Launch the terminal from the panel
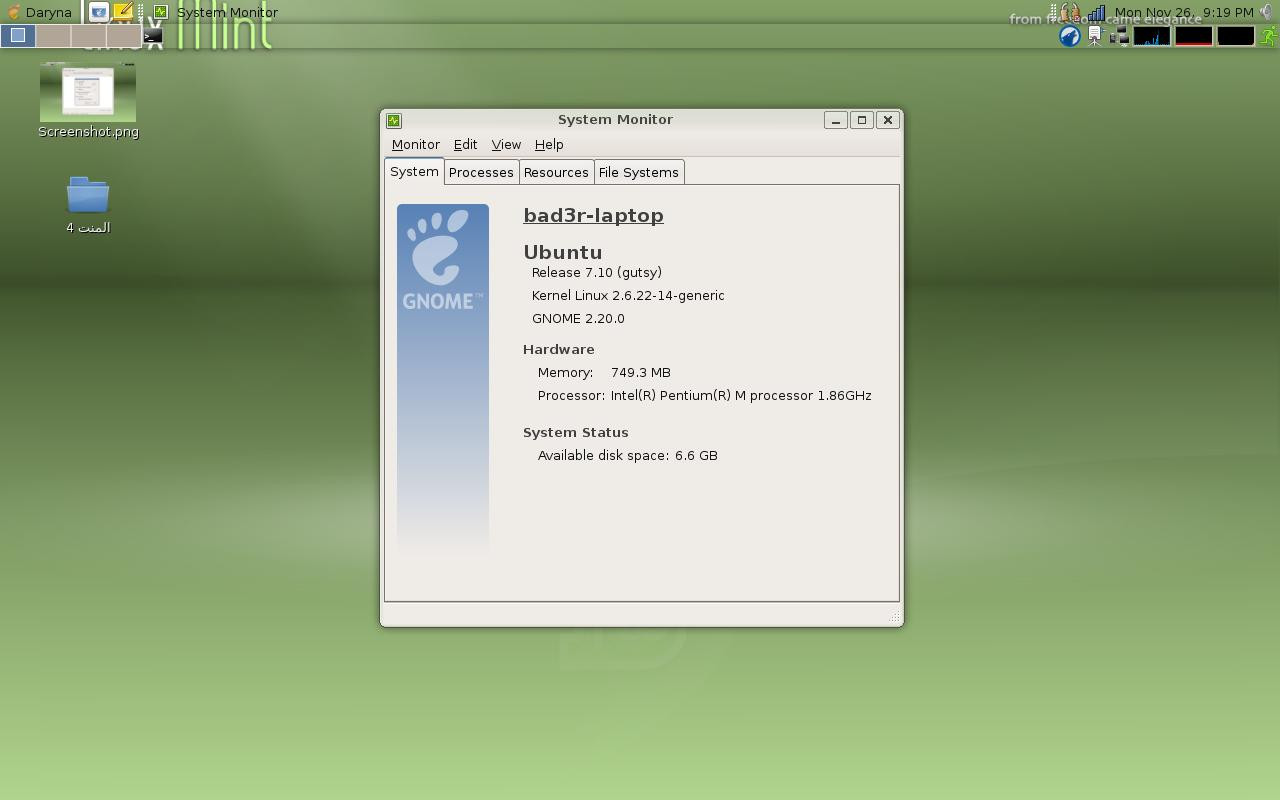The image size is (1280, 800). [x=153, y=36]
